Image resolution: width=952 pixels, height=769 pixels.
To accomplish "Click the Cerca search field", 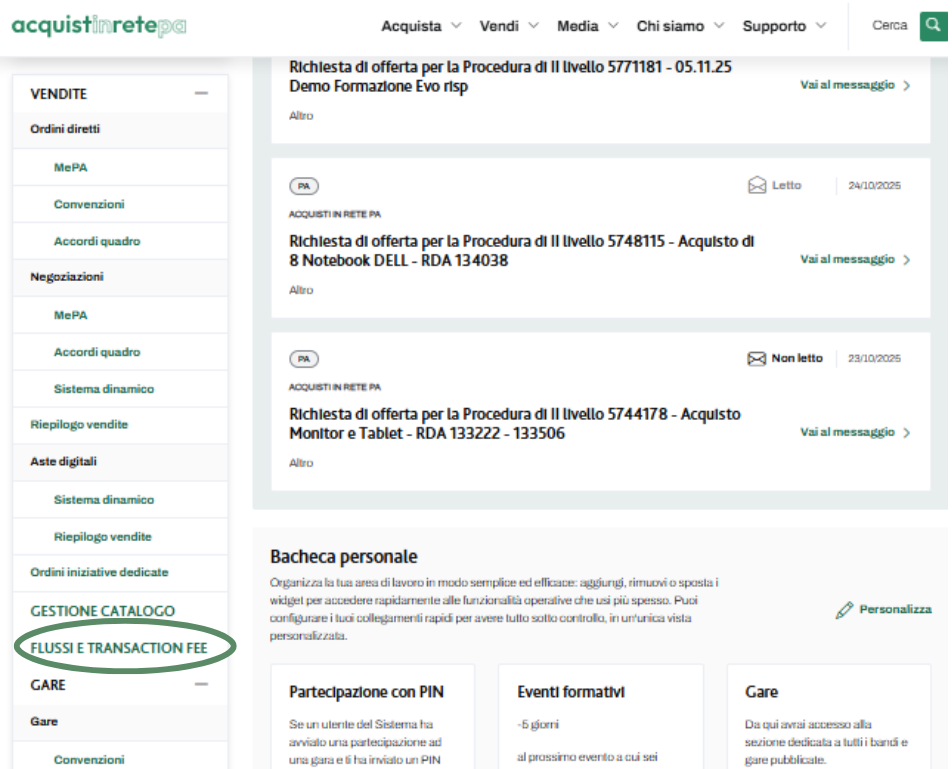I will point(889,26).
